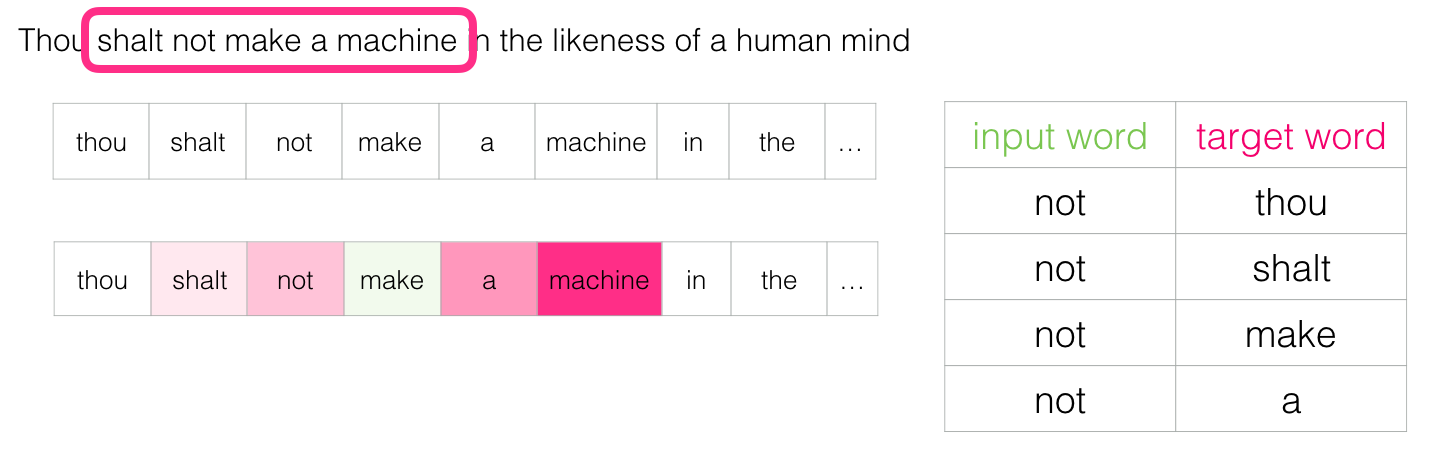Screen dimensions: 1435x456
Task: Select the 'machine' cell in the top word row
Action: point(596,142)
